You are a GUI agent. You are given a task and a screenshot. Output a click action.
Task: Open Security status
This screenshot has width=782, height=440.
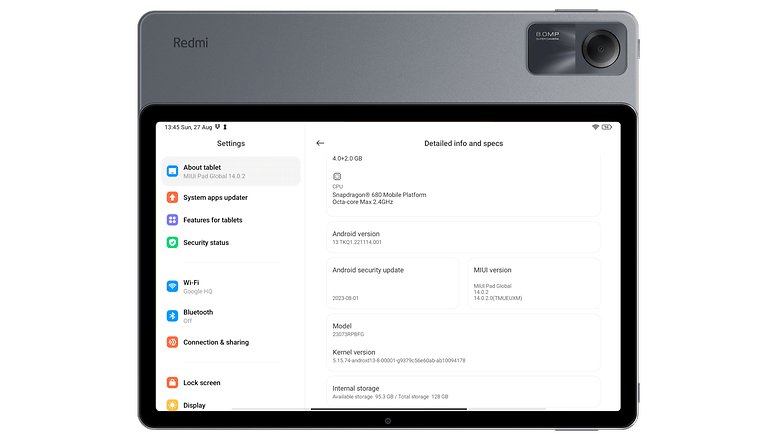coord(231,242)
